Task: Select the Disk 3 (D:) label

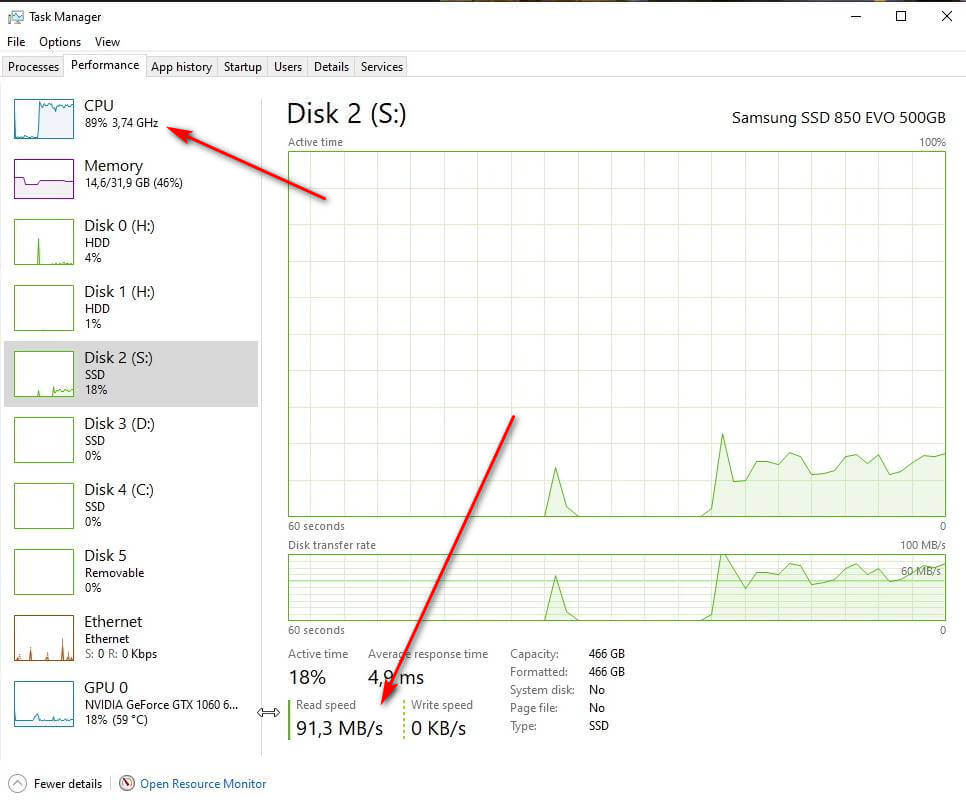Action: (x=120, y=424)
